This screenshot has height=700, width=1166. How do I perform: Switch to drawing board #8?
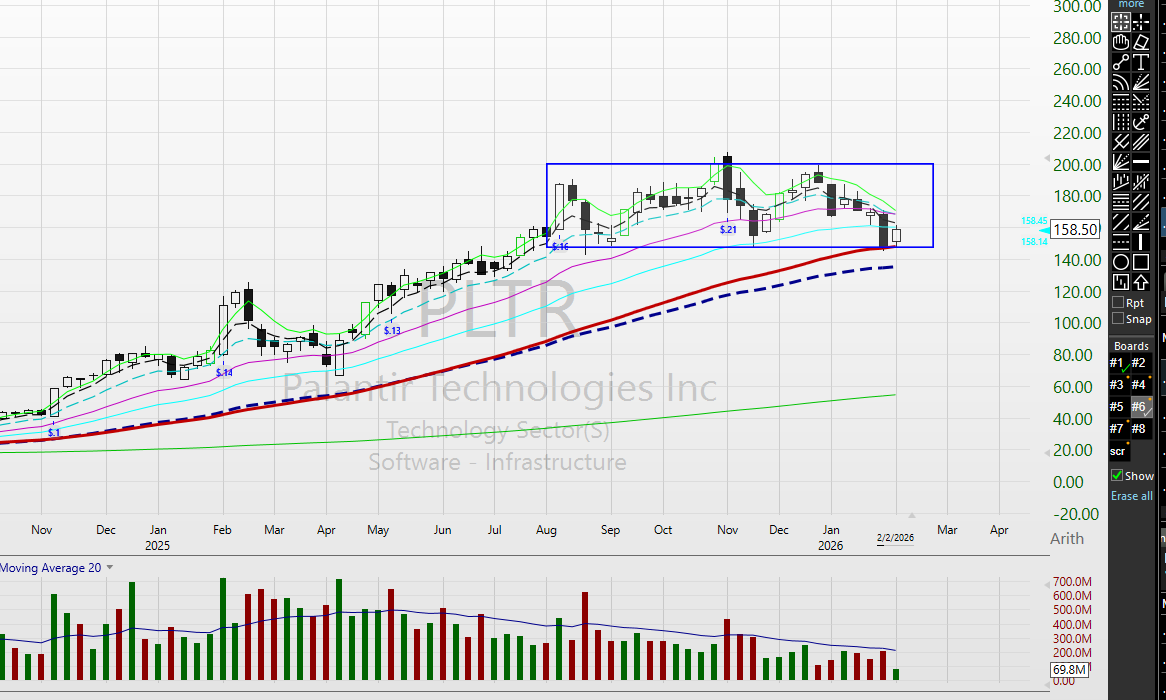click(1139, 428)
